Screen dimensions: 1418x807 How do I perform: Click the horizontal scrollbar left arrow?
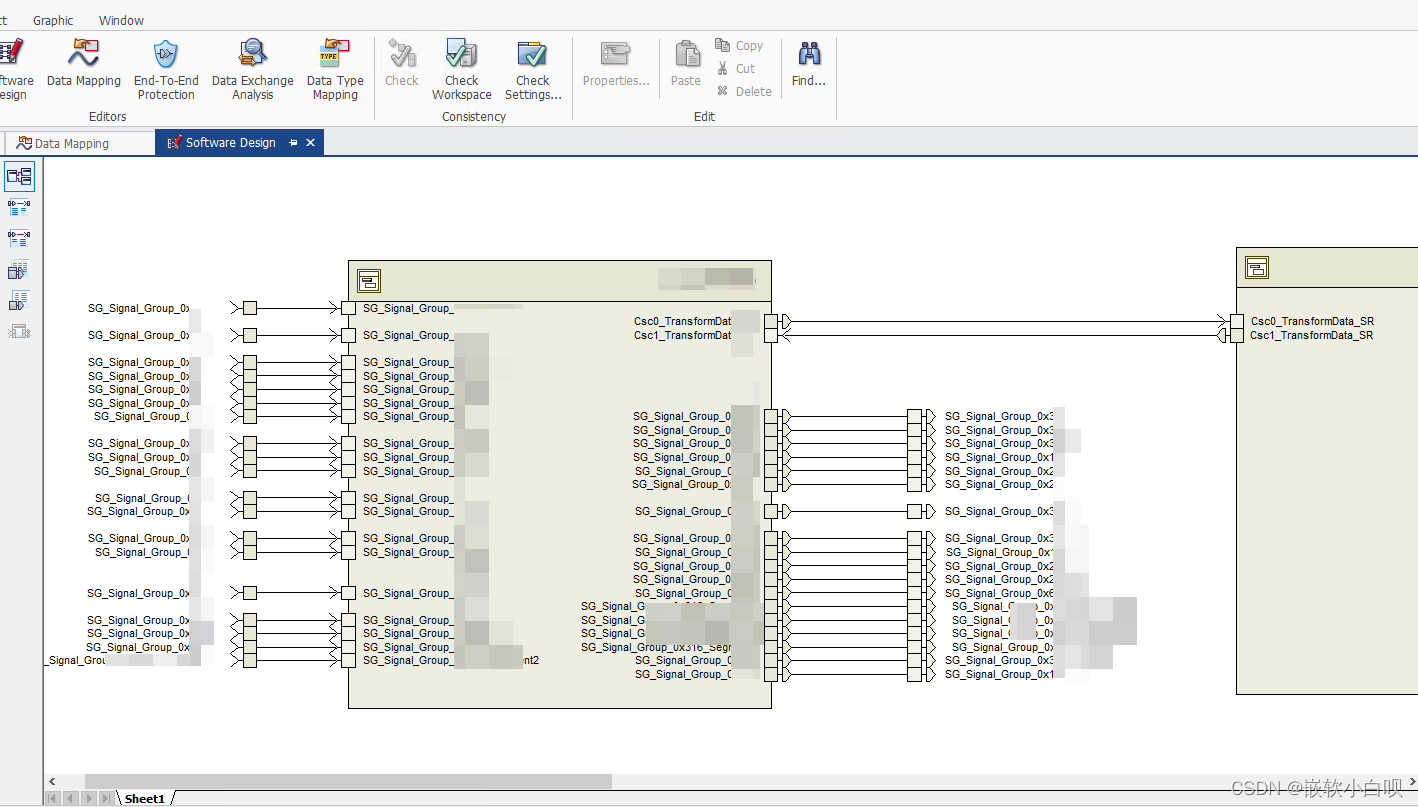(53, 781)
